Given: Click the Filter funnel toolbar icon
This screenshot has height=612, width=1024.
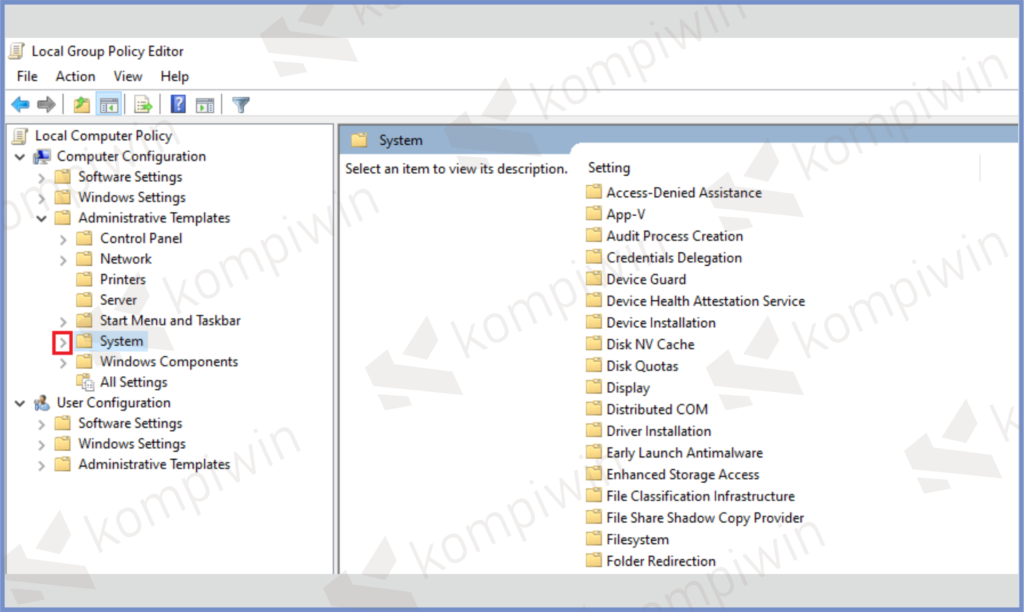Looking at the screenshot, I should point(240,105).
